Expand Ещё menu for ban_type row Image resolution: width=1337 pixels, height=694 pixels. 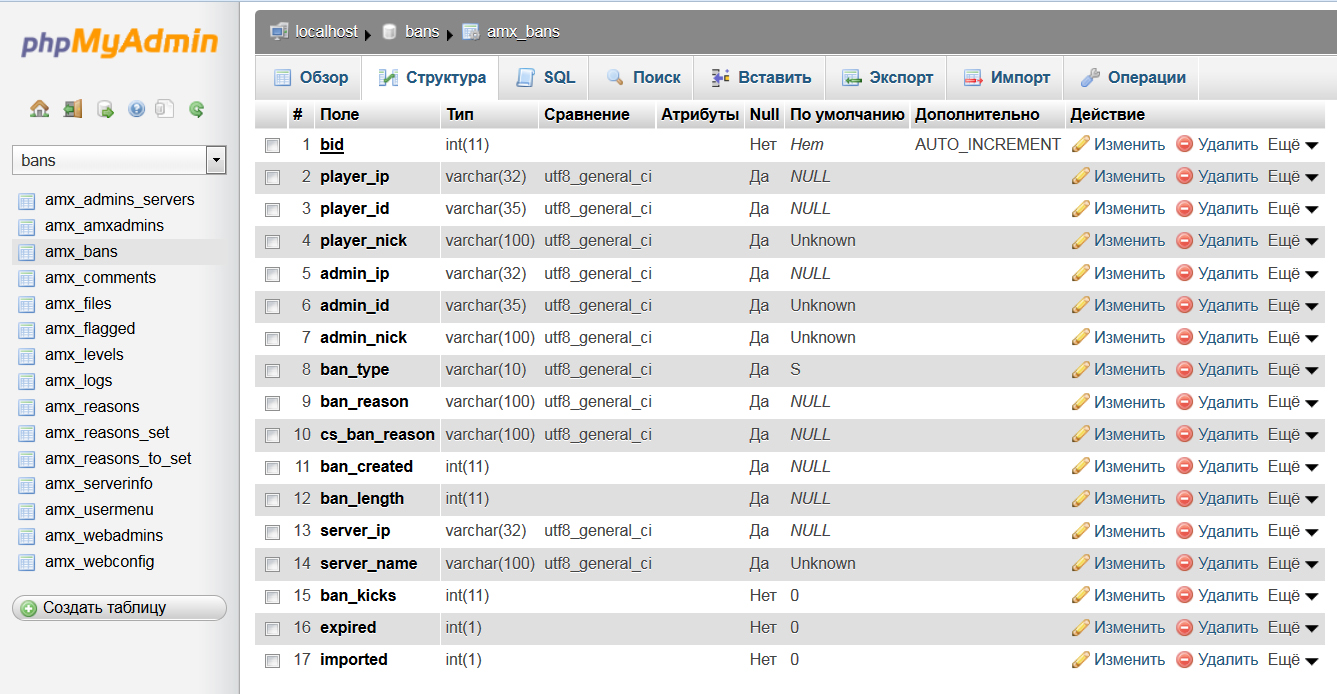(x=1293, y=369)
